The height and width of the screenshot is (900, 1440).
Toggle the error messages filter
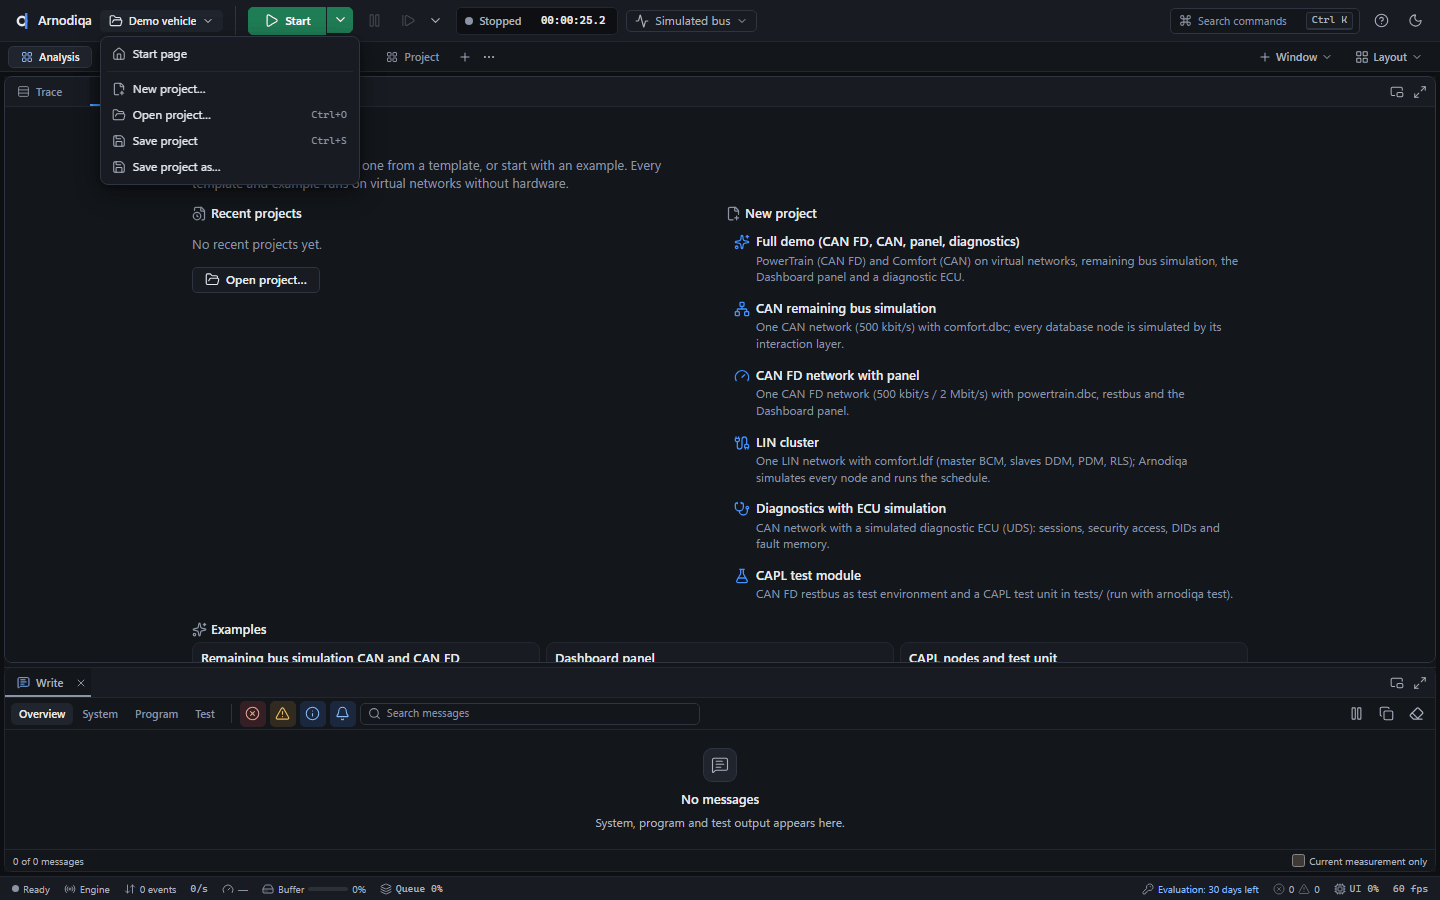point(253,714)
